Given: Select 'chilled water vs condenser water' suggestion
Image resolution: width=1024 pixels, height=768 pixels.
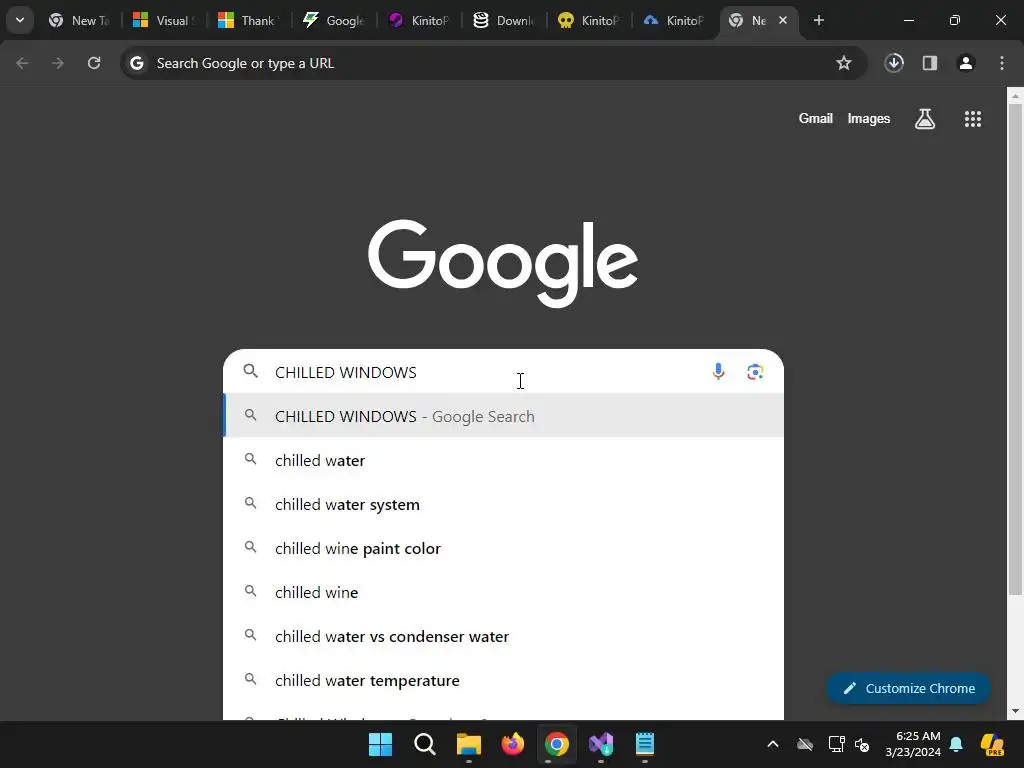Looking at the screenshot, I should [x=504, y=636].
